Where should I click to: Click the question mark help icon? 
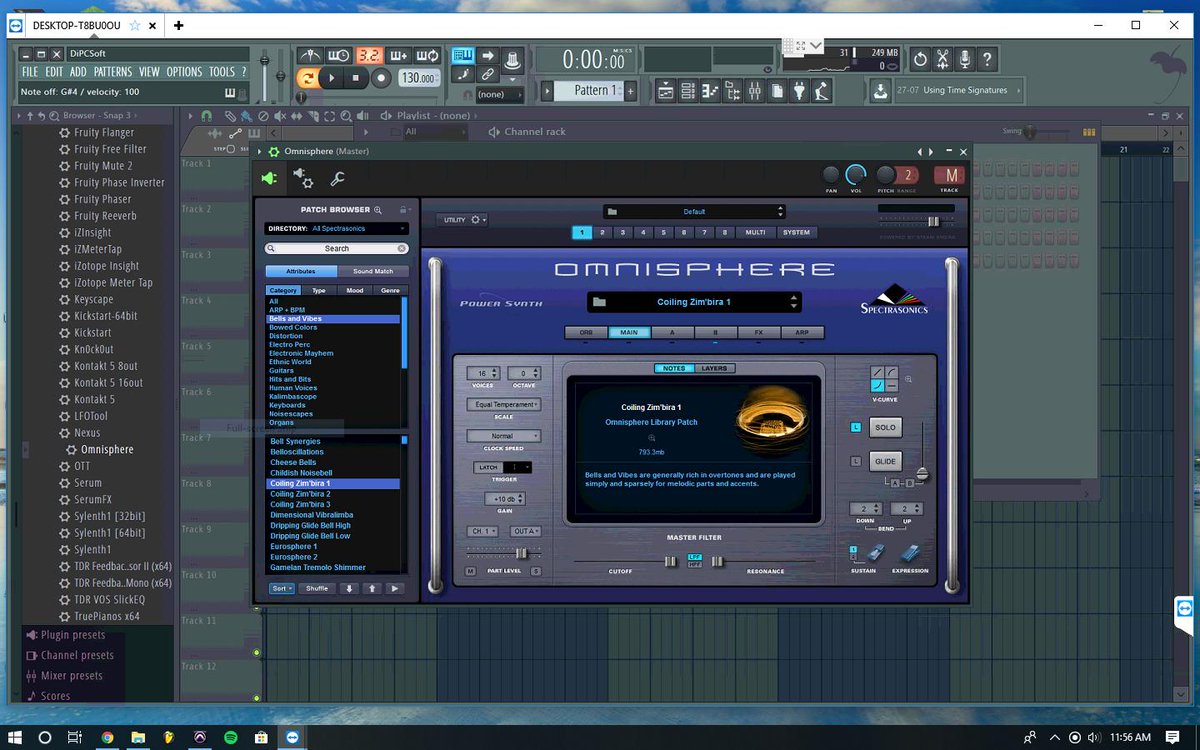click(x=987, y=60)
